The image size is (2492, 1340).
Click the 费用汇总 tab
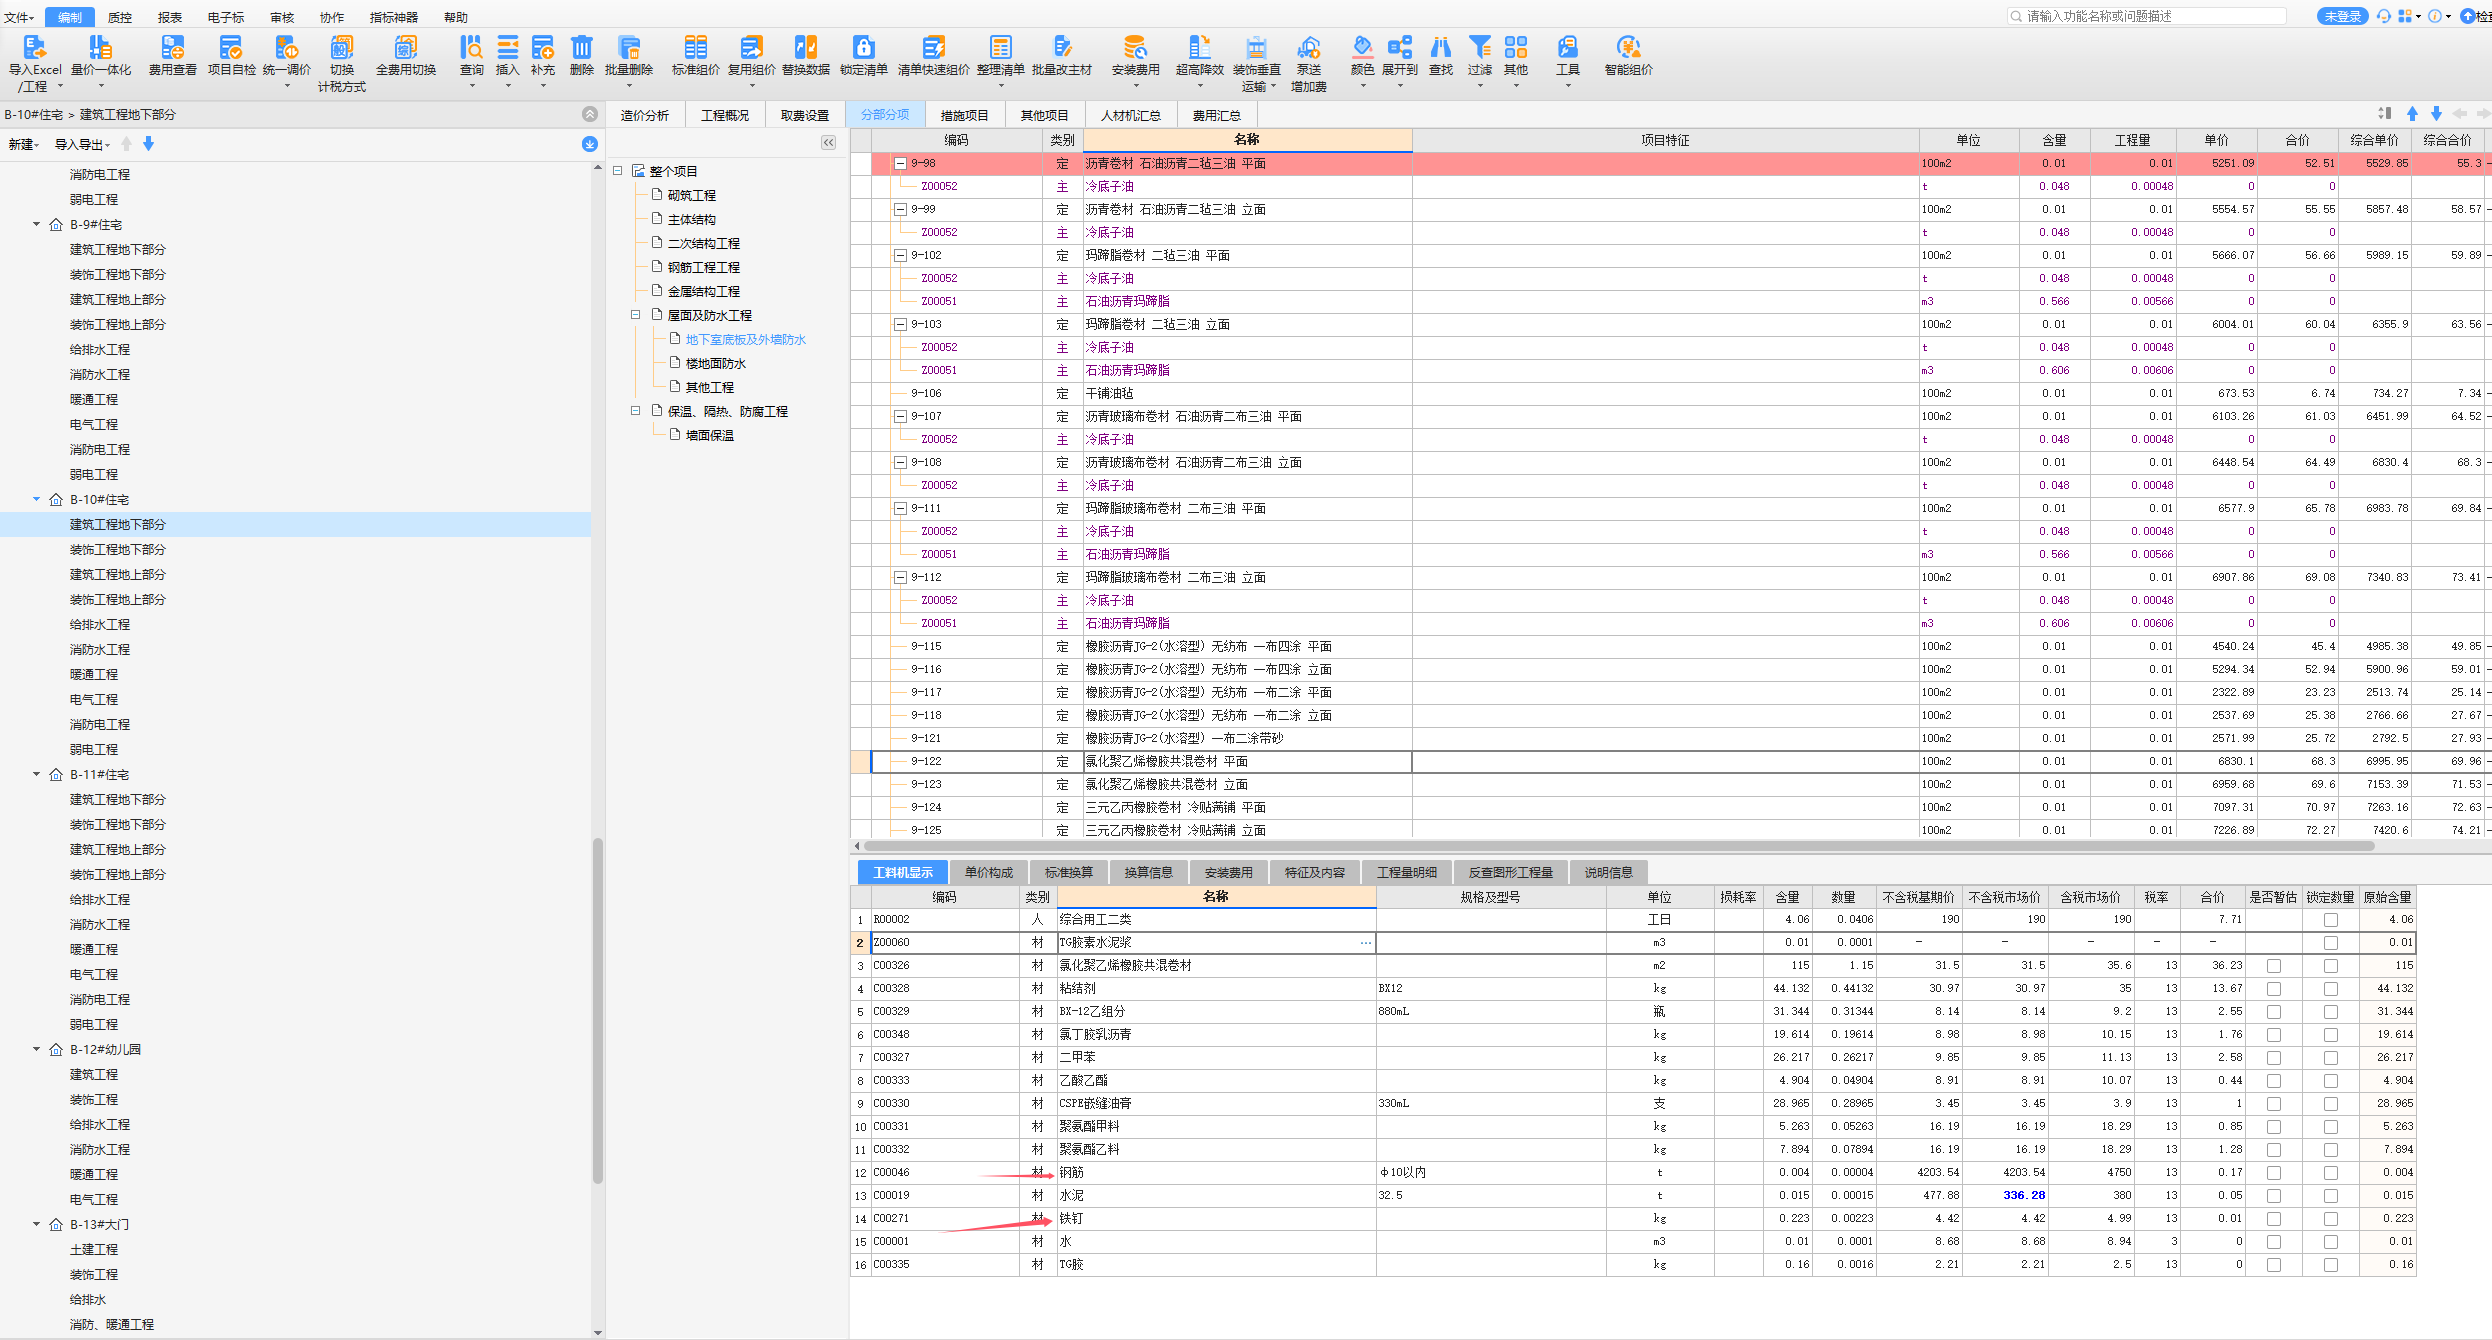tap(1216, 115)
